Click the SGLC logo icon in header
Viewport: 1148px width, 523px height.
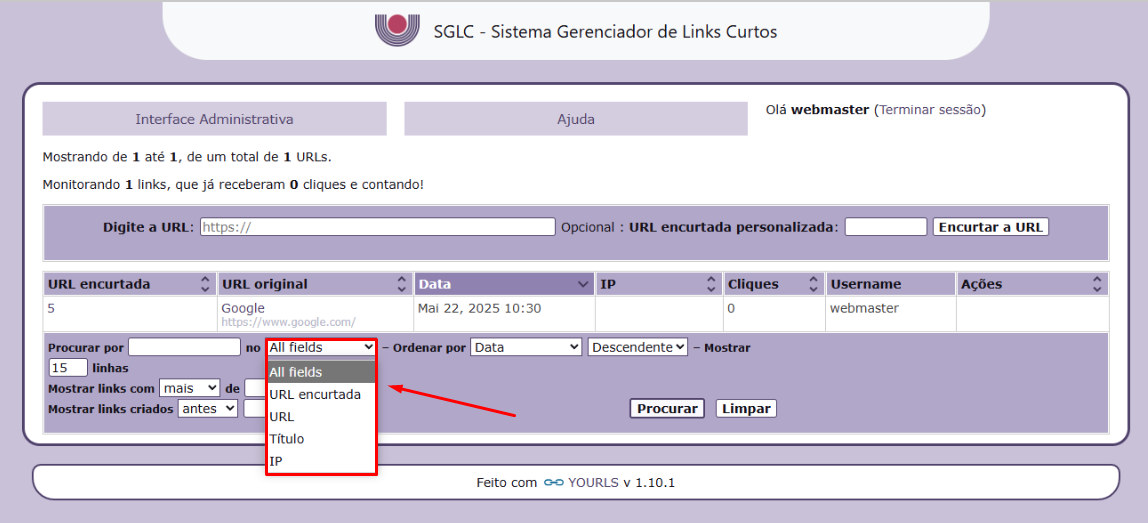[396, 29]
